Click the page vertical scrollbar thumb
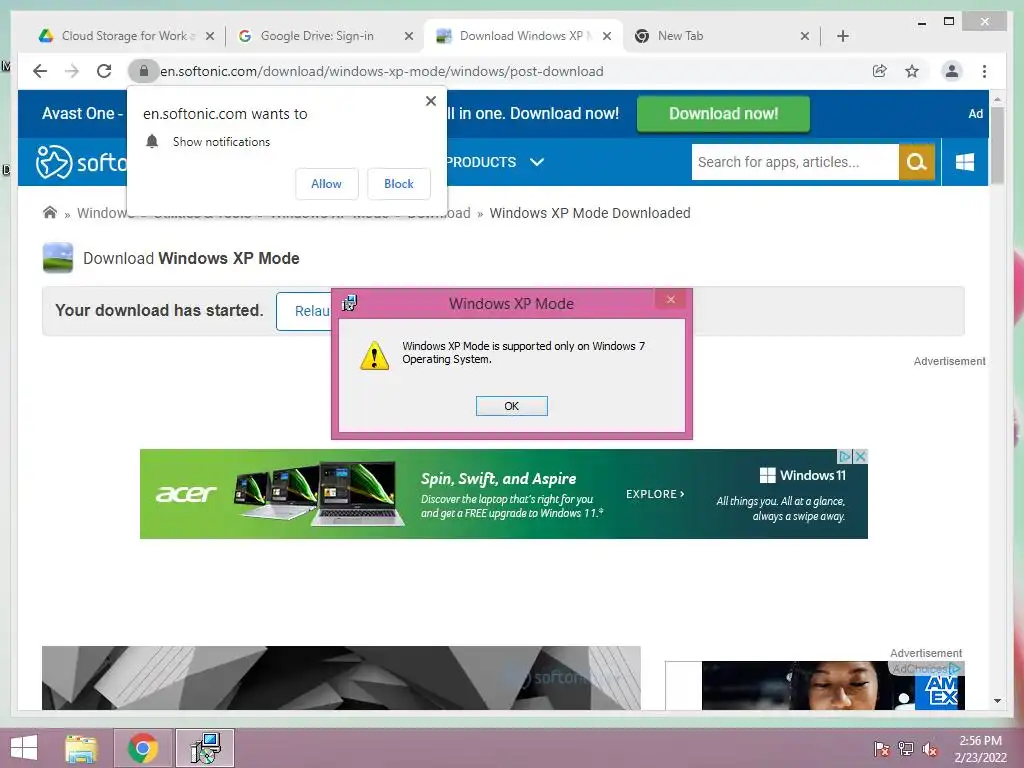Viewport: 1024px width, 768px height. (997, 145)
